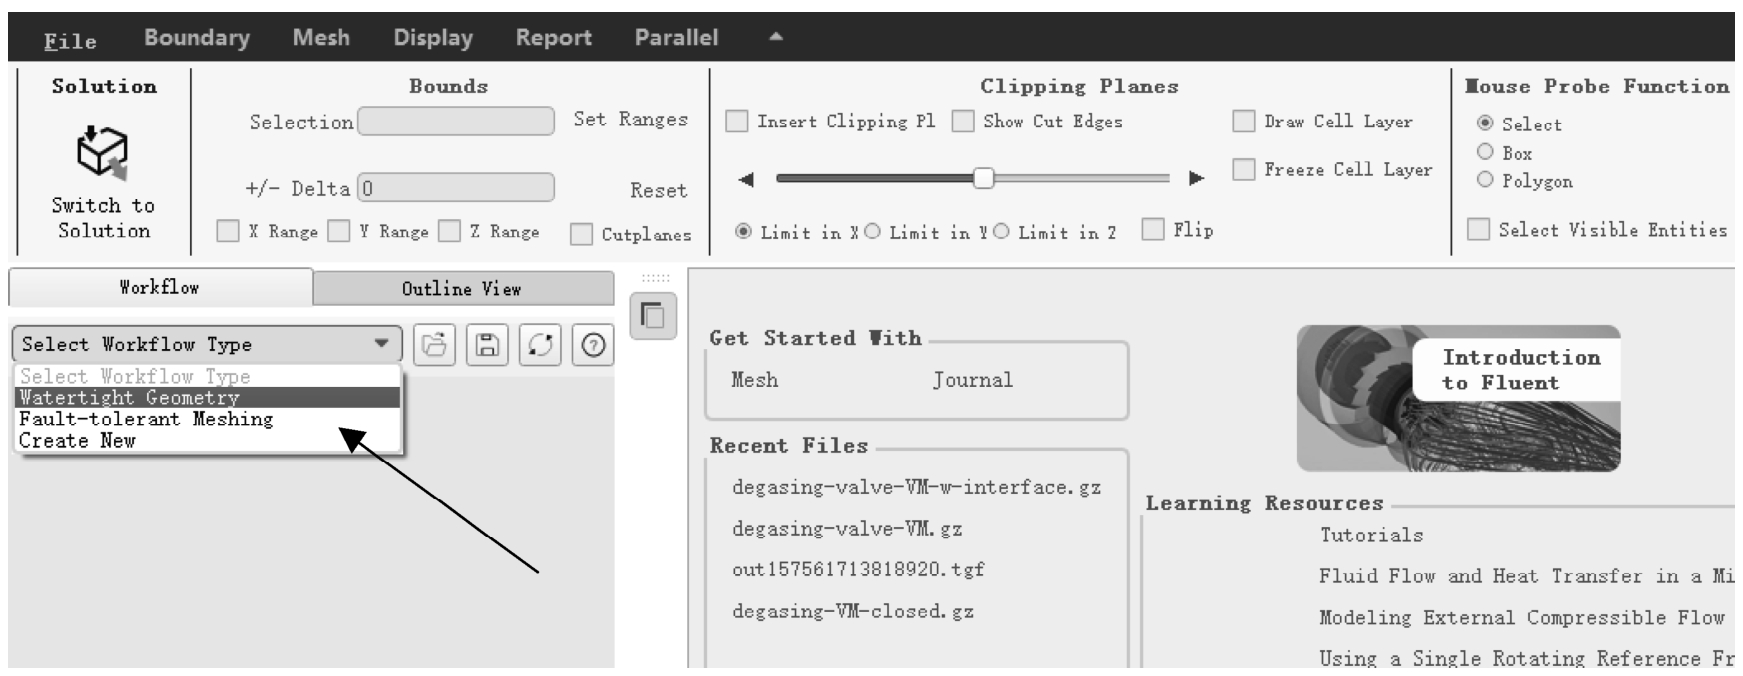Image resolution: width=1743 pixels, height=676 pixels.
Task: Switch to the Outline View tab
Action: point(463,288)
